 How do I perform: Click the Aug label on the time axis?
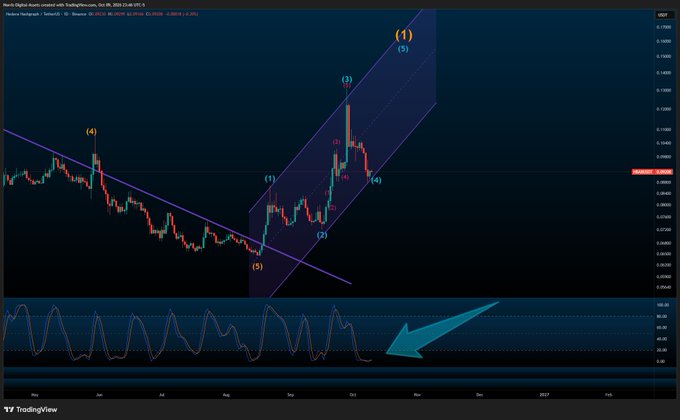coord(226,395)
